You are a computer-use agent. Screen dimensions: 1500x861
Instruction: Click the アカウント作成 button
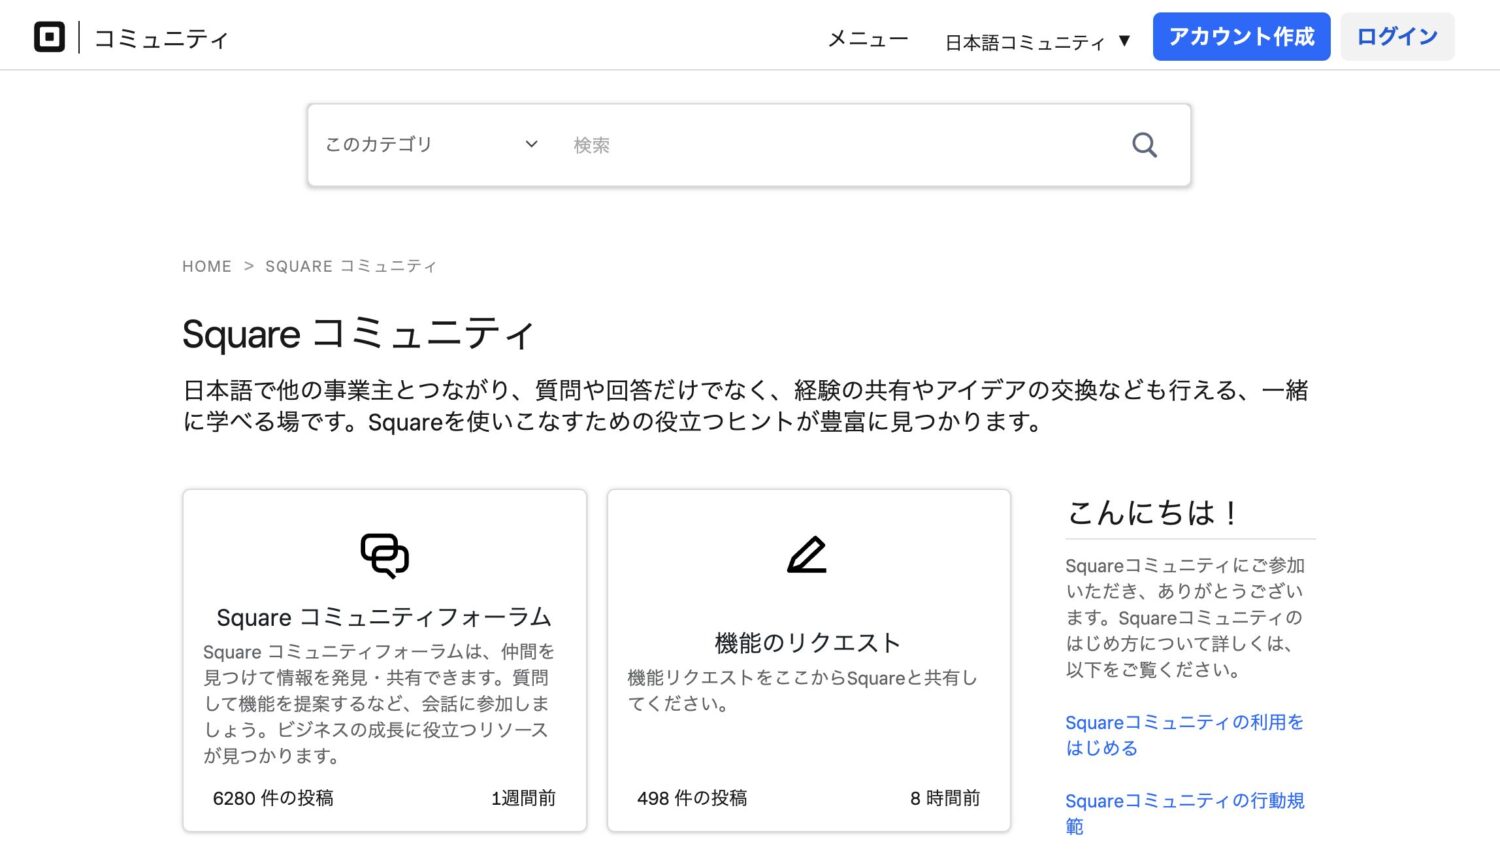point(1241,35)
